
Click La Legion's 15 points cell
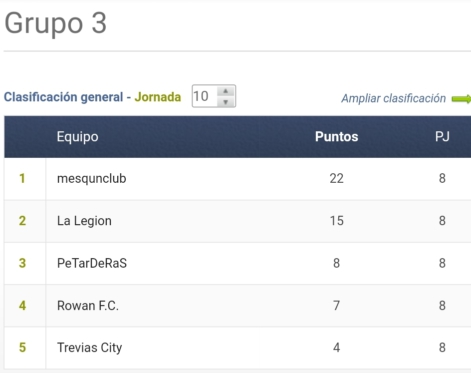(x=337, y=221)
